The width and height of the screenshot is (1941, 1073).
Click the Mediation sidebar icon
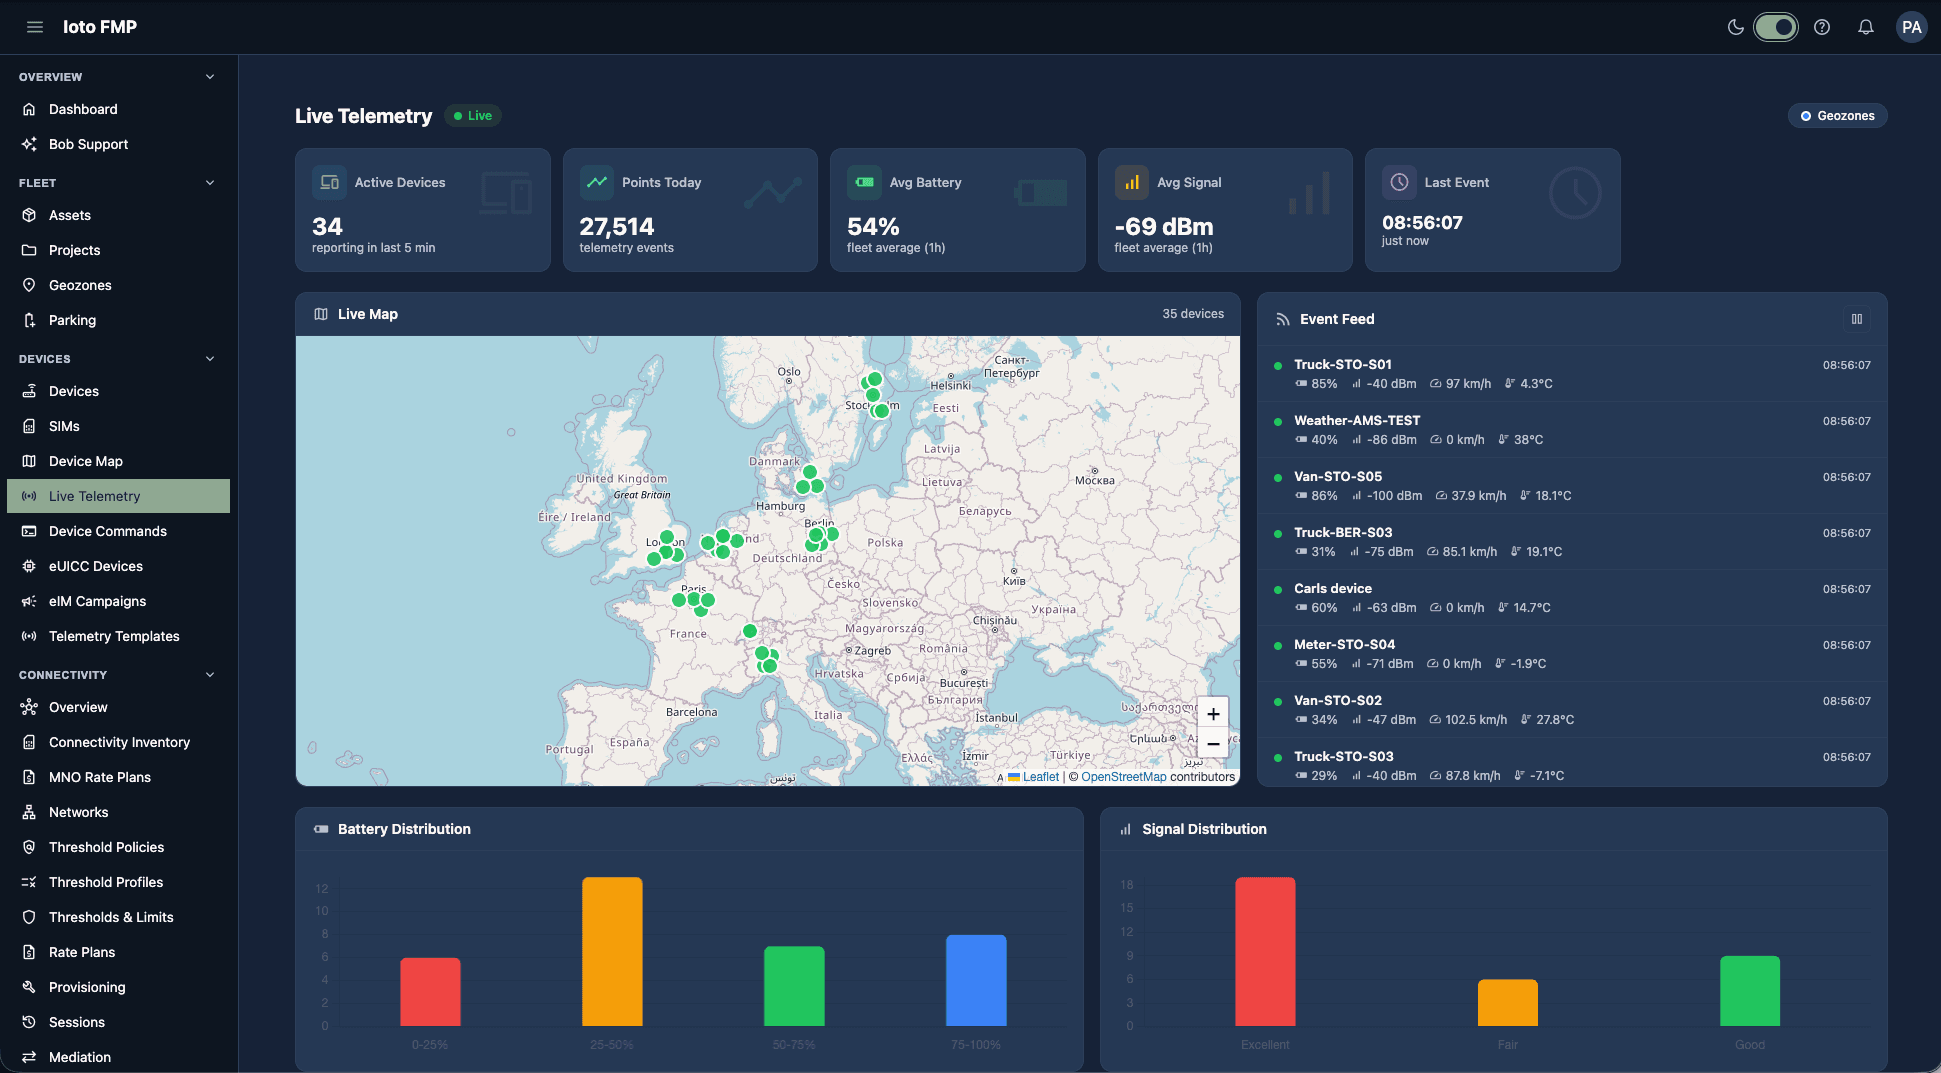coord(29,1057)
